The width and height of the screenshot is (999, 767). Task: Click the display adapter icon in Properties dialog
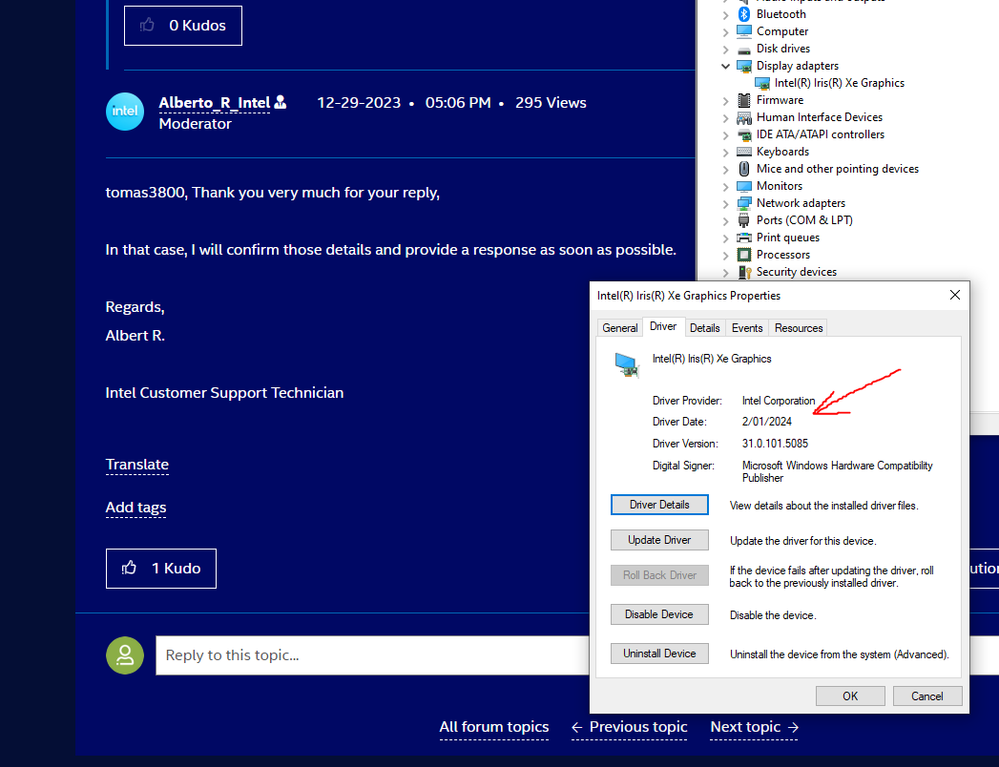point(627,365)
